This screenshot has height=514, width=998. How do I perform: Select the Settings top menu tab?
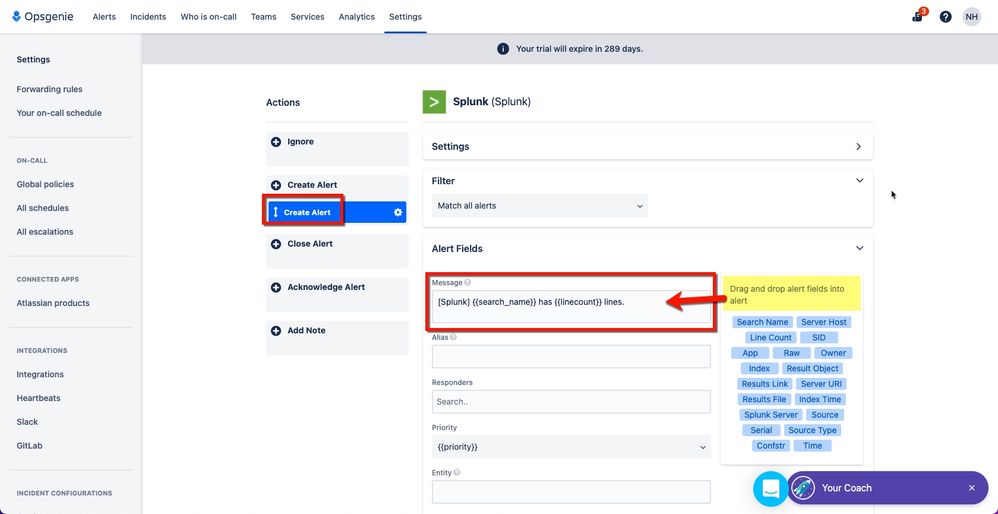pos(405,17)
